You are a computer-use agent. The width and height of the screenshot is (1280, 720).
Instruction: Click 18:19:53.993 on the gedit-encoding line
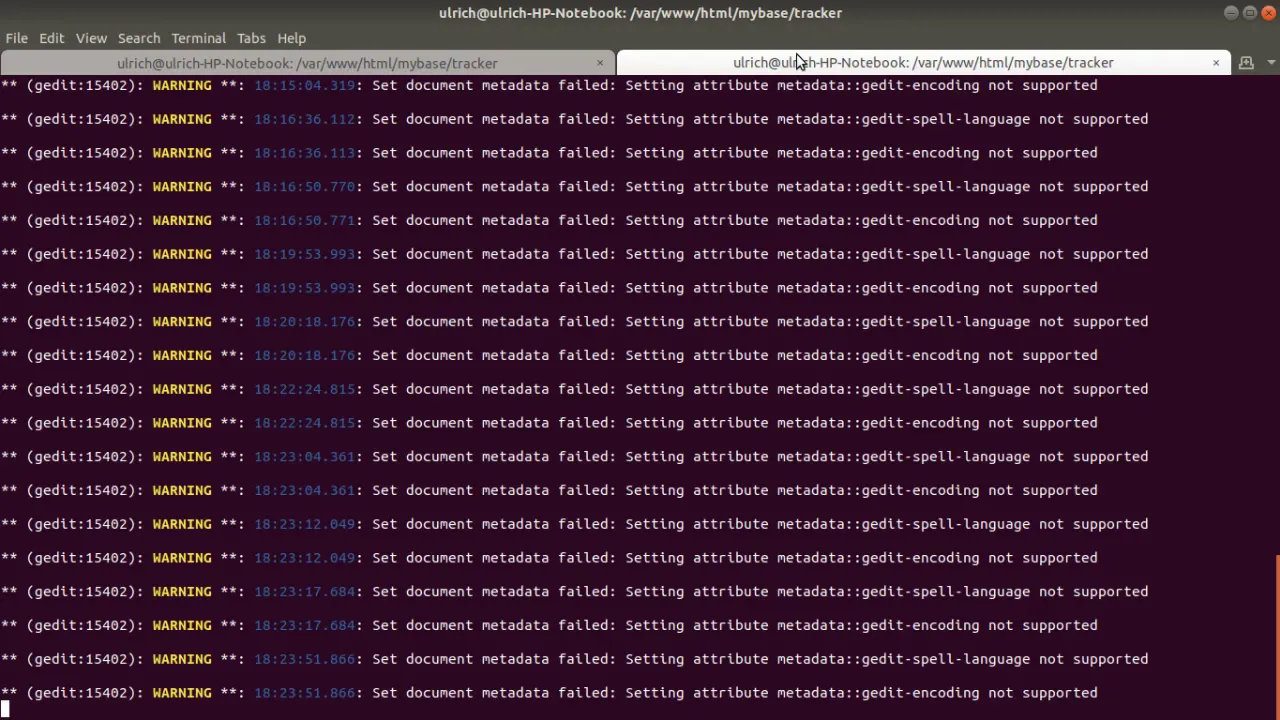(305, 288)
